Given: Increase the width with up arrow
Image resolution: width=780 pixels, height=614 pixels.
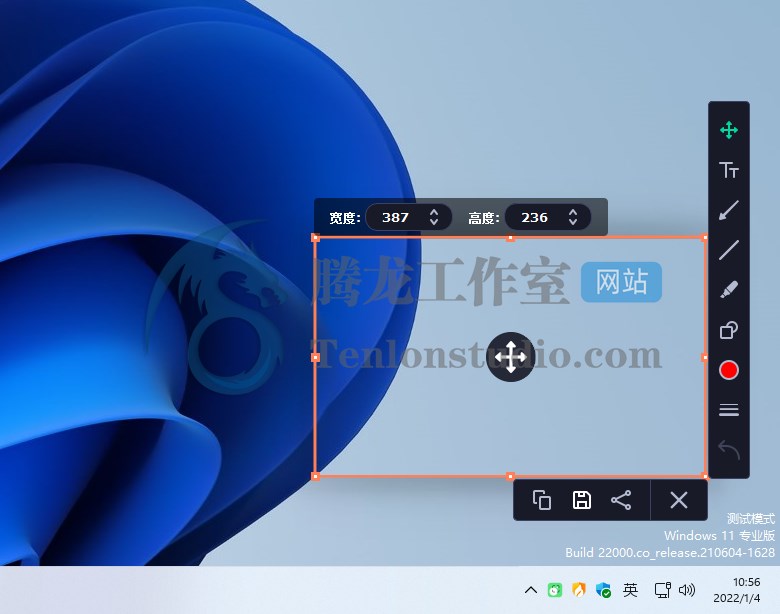Looking at the screenshot, I should 434,212.
